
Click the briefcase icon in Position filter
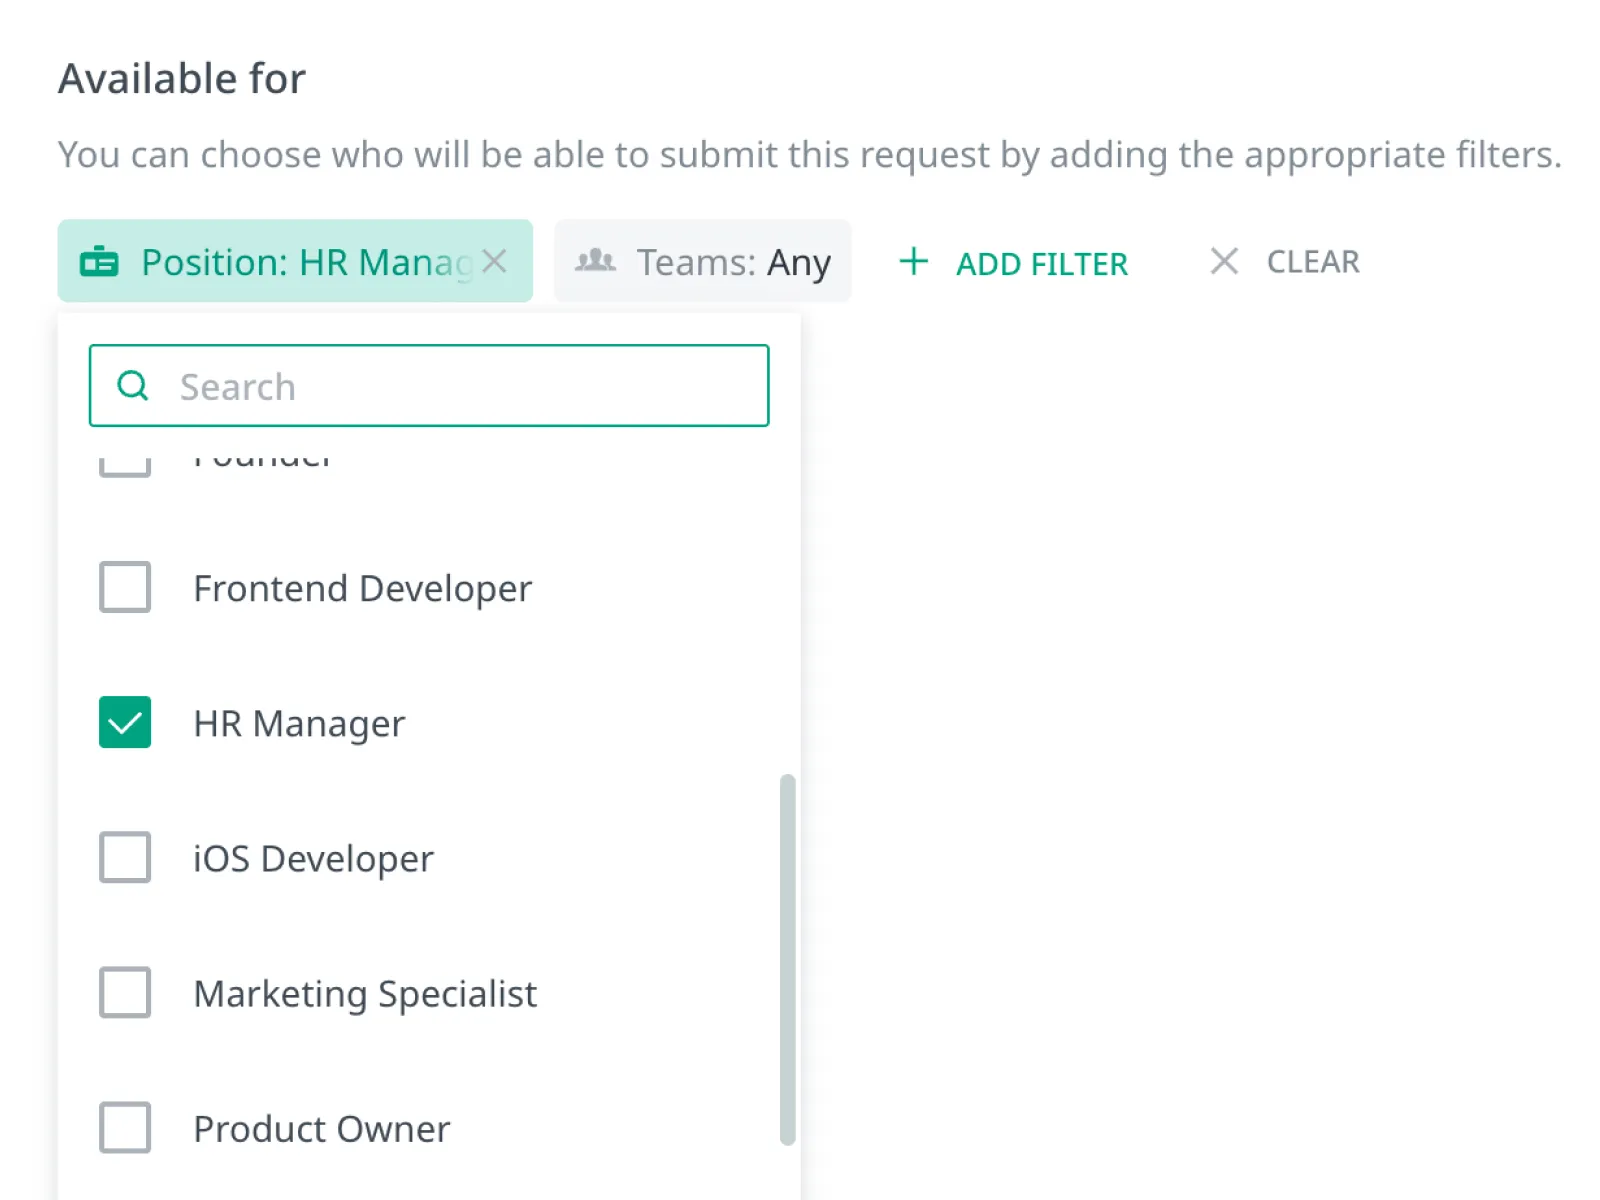pos(99,262)
